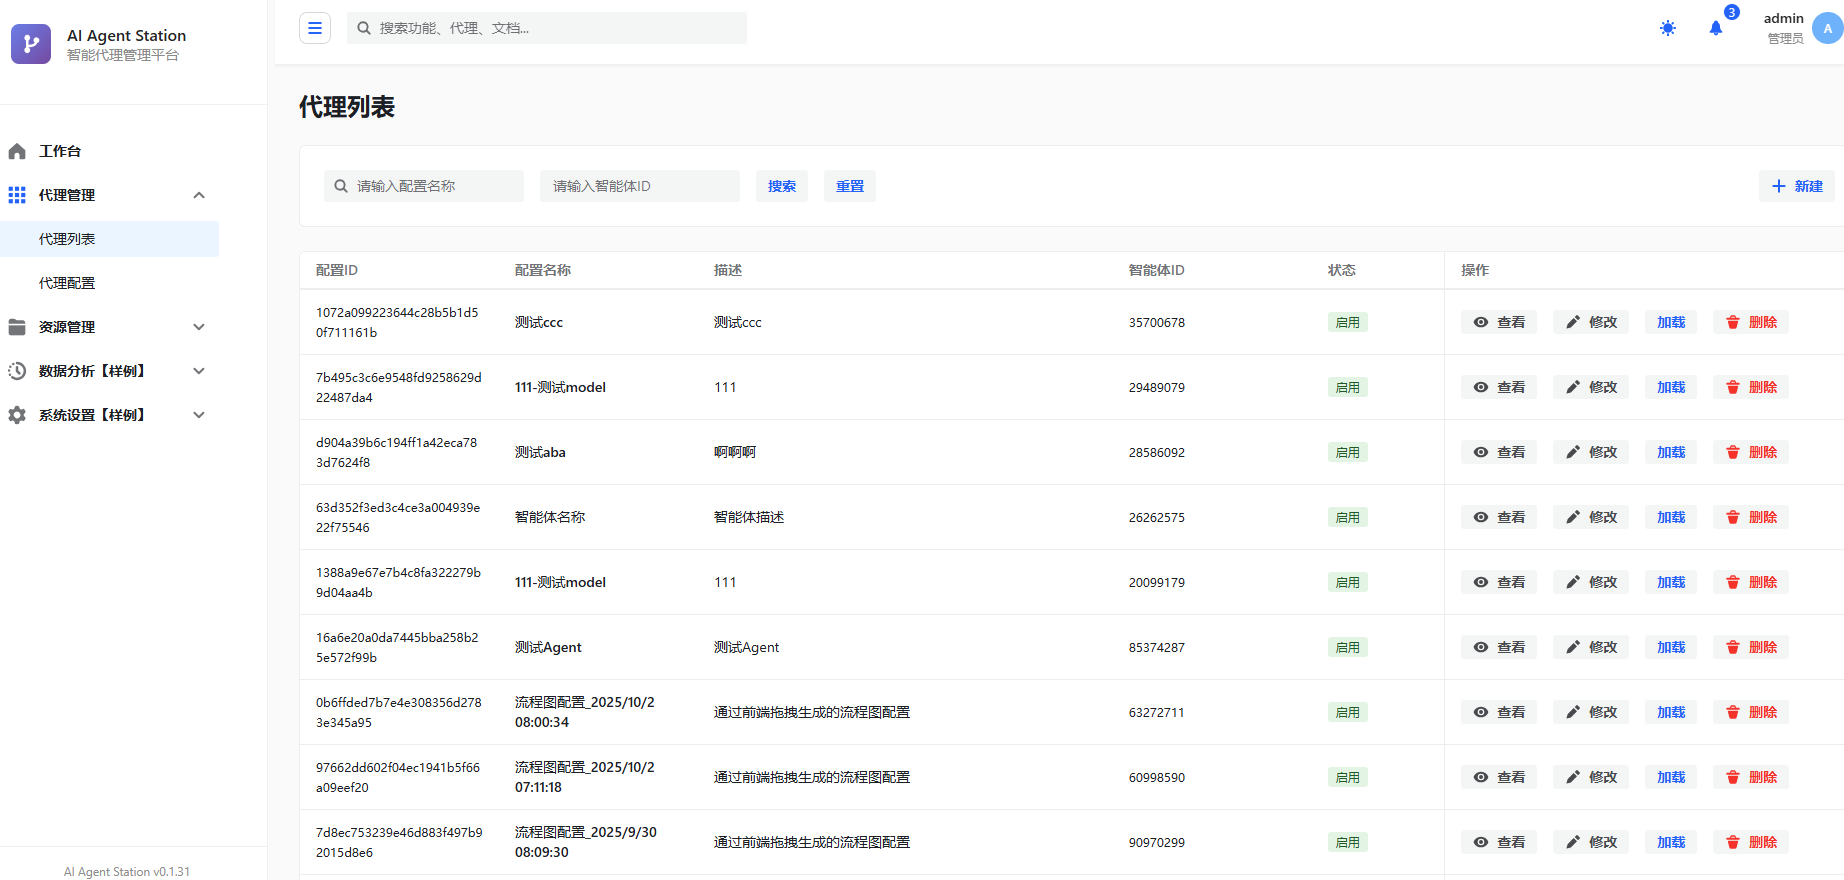Screen dimensions: 1844x880
Task: Click 加载 for the 智能体名称 row
Action: 1670,517
